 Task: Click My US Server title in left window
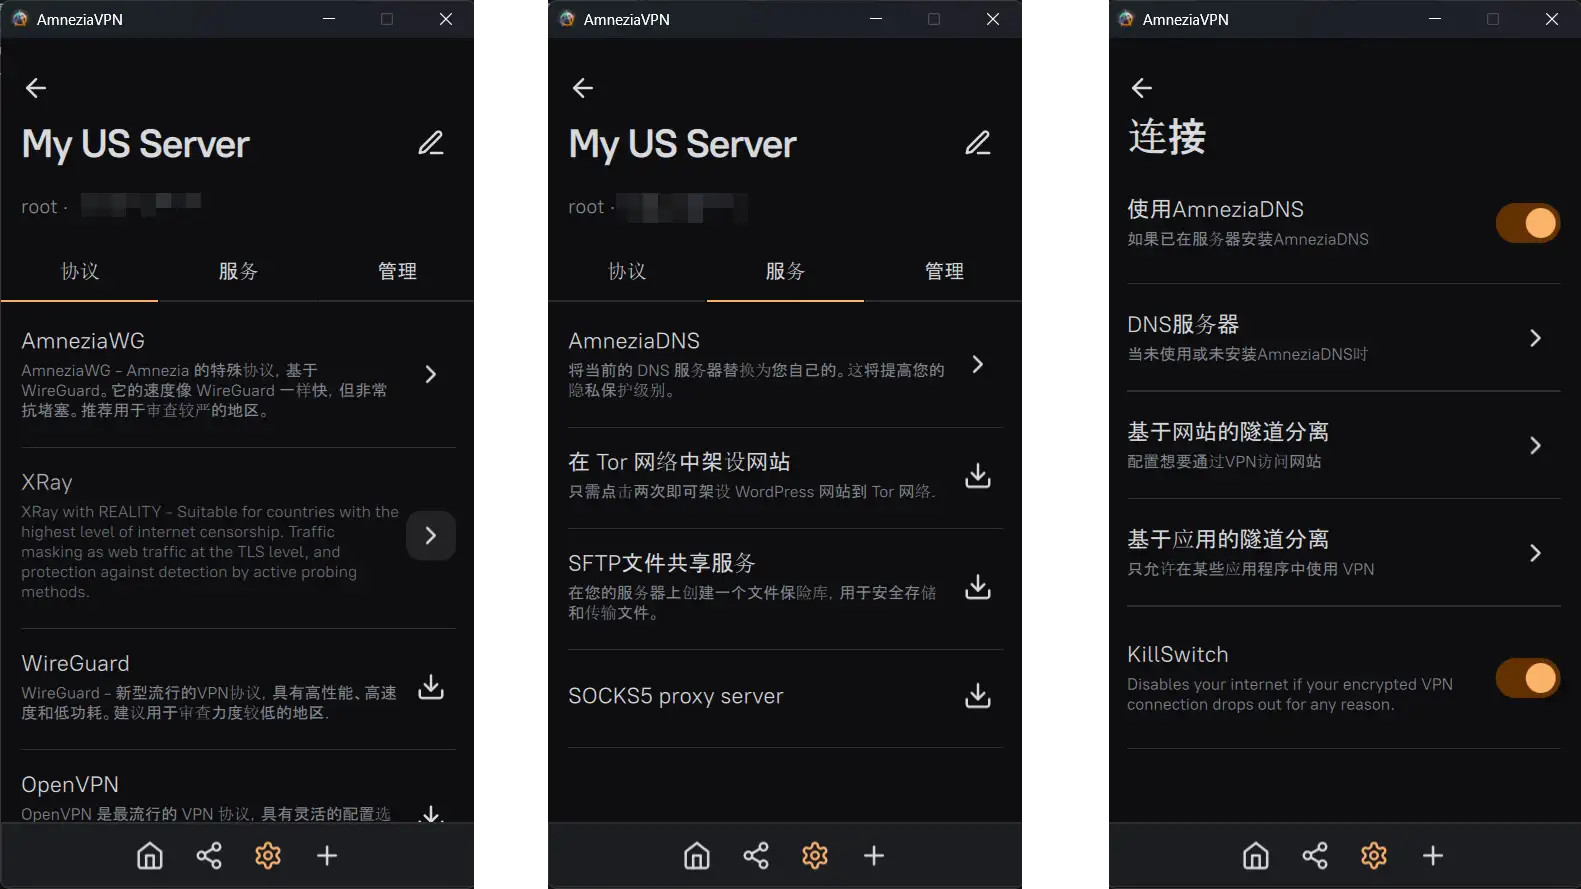click(136, 145)
